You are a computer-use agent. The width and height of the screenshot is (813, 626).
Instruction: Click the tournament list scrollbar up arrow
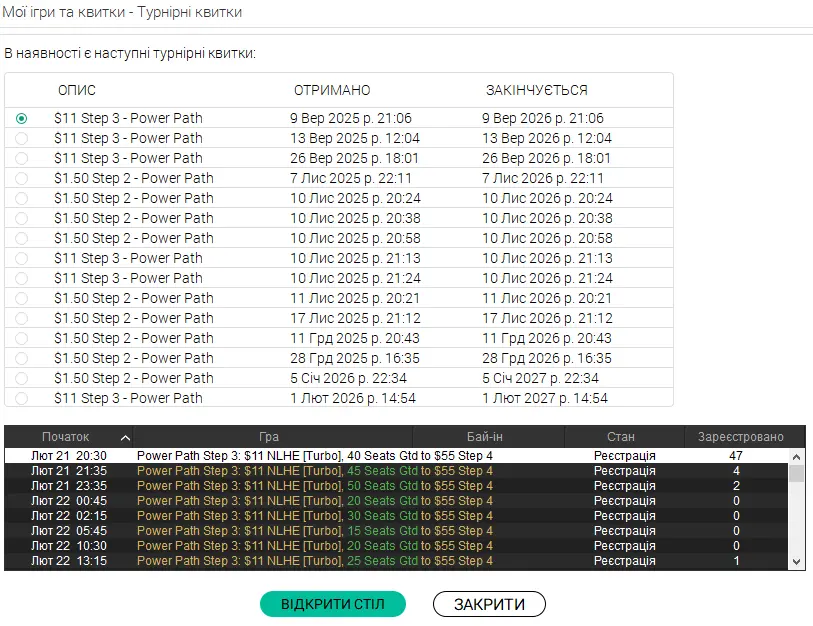796,456
